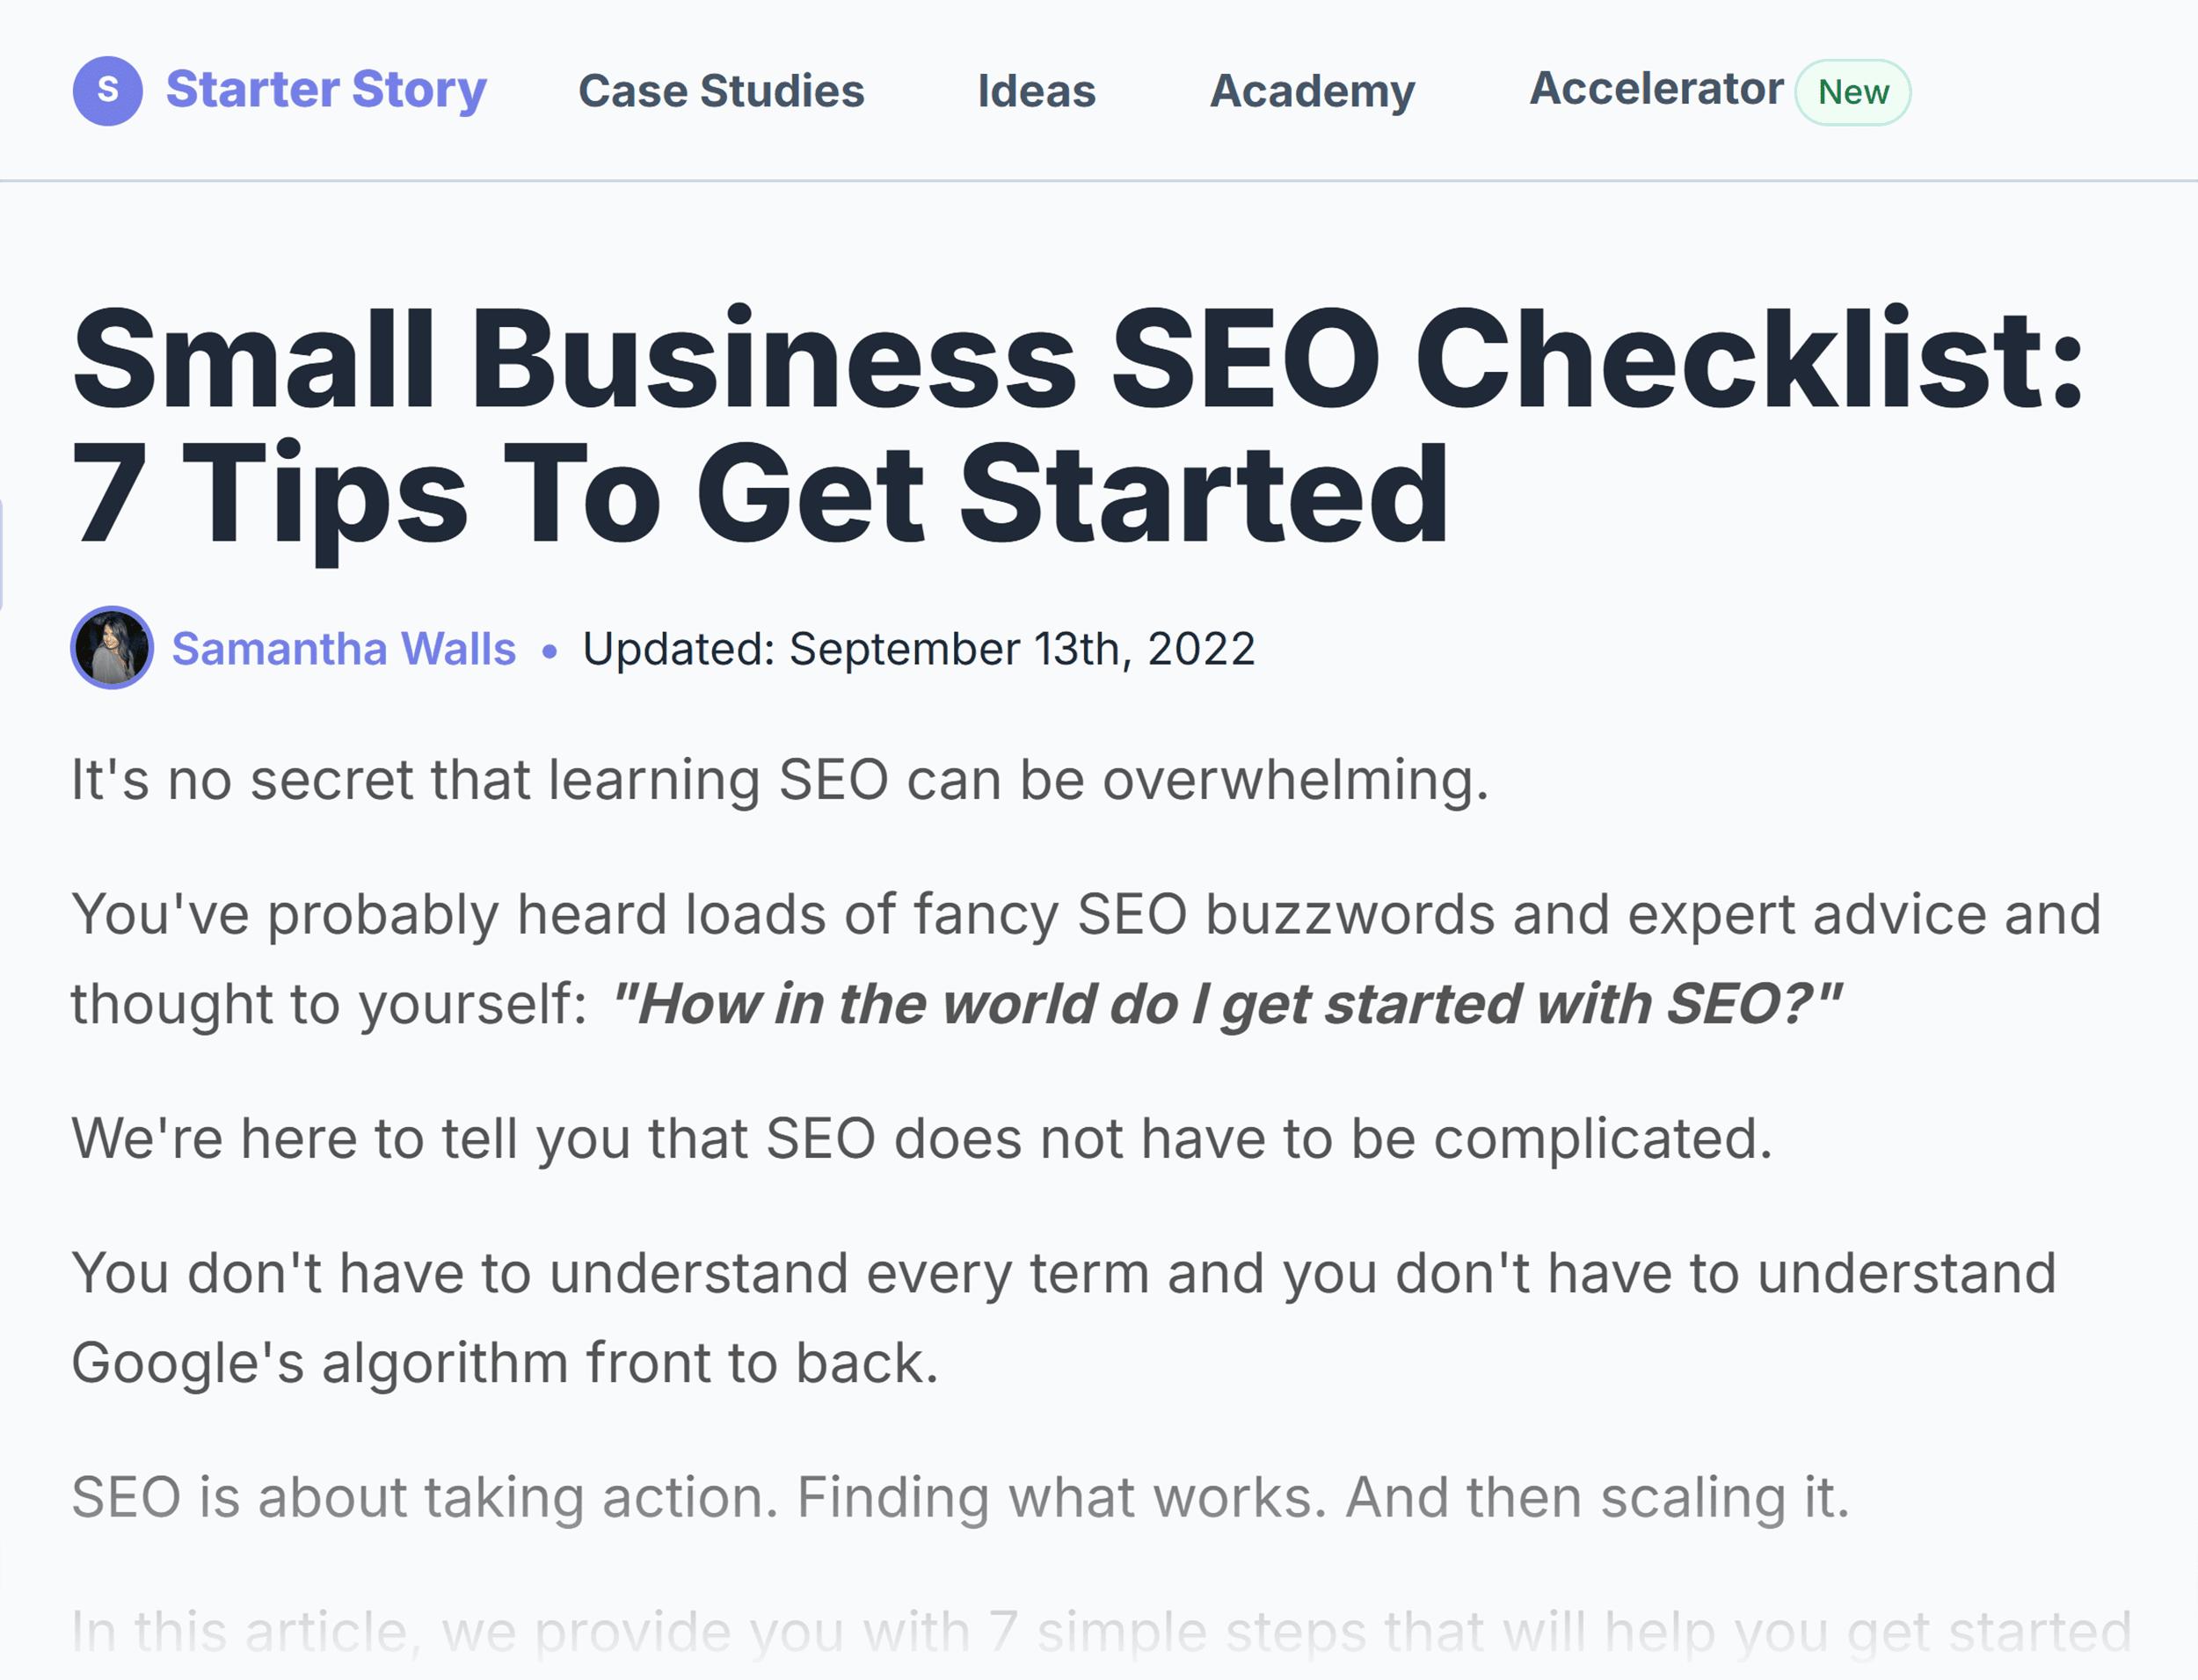Open the Case Studies menu item
The width and height of the screenshot is (2198, 1680).
(721, 91)
